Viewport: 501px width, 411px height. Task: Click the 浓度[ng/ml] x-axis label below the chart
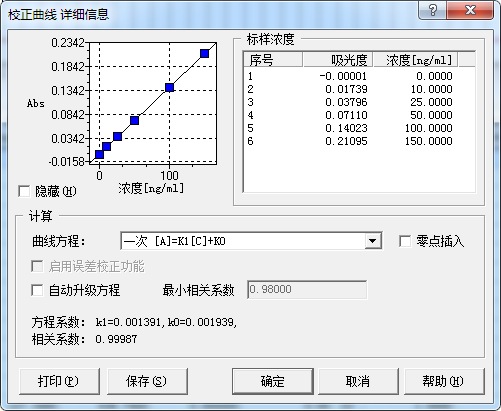(151, 188)
